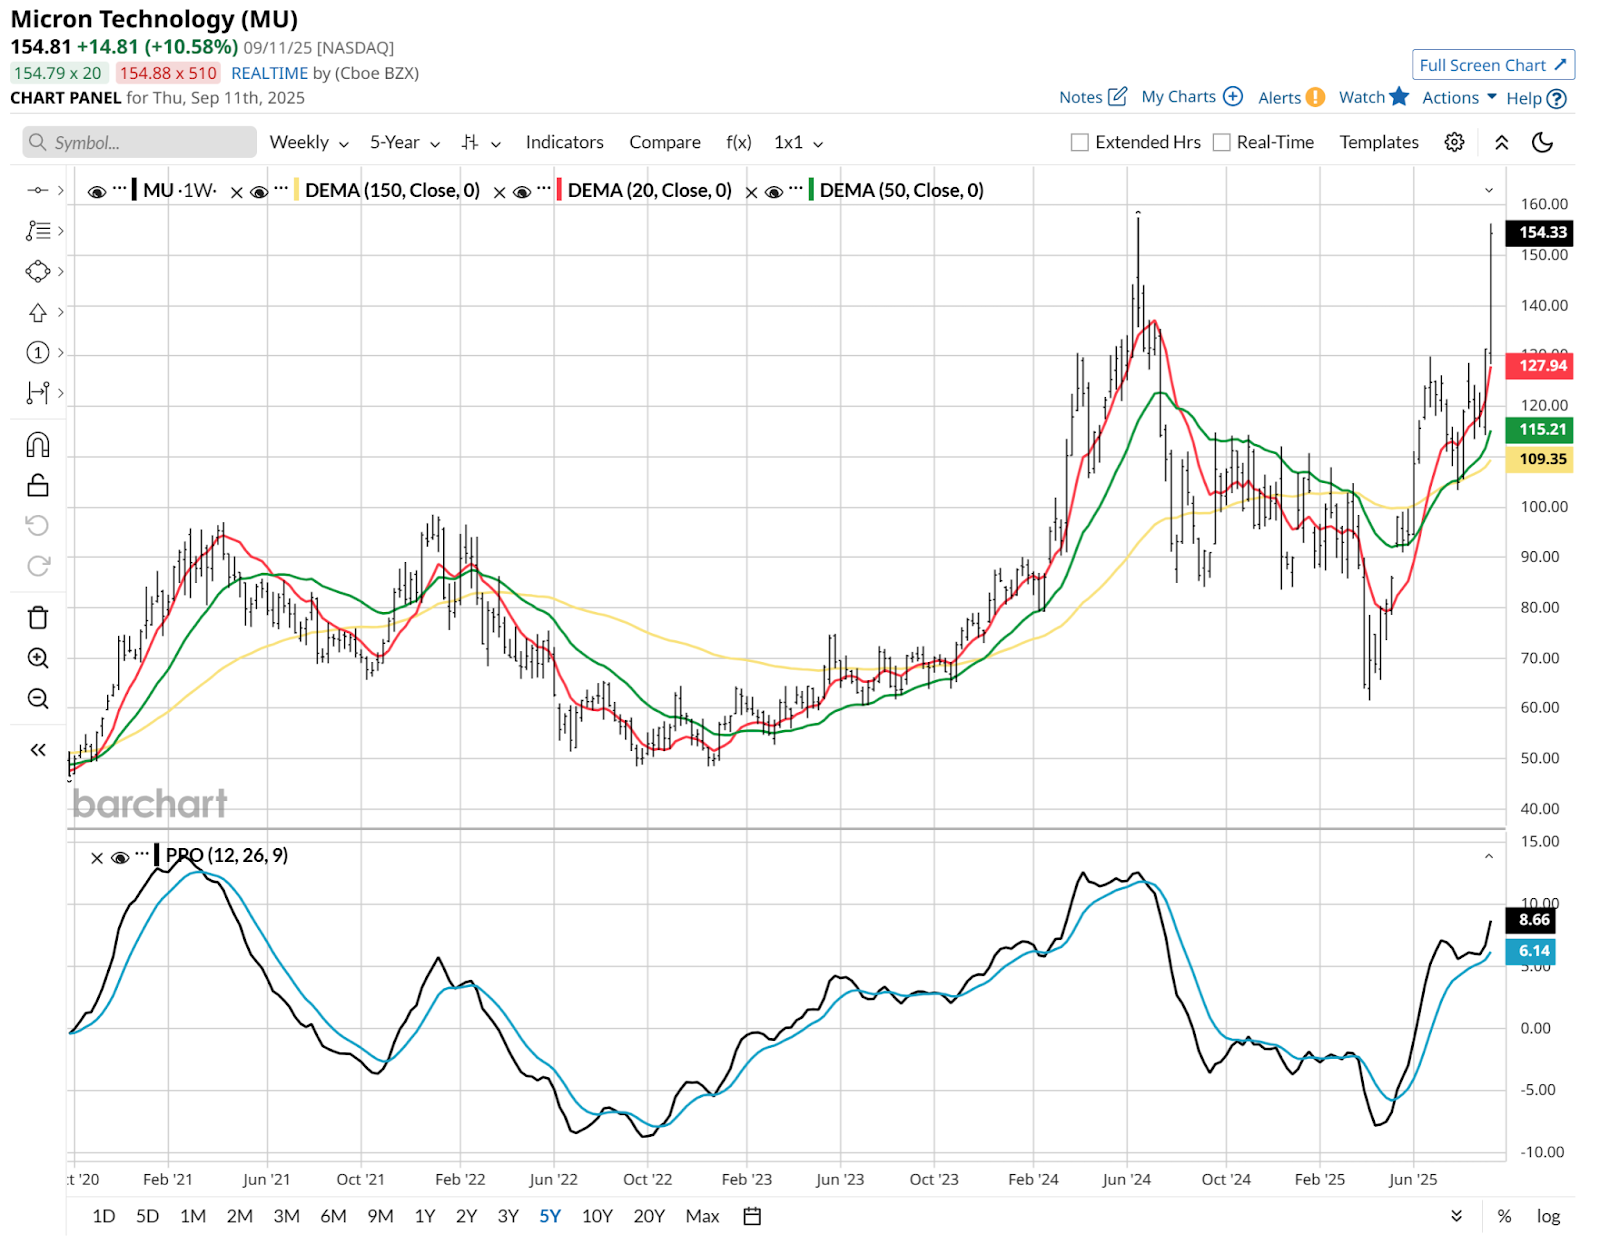Toggle visibility eye of DEMA 150
Screen dimensions: 1600x1252
[259, 192]
